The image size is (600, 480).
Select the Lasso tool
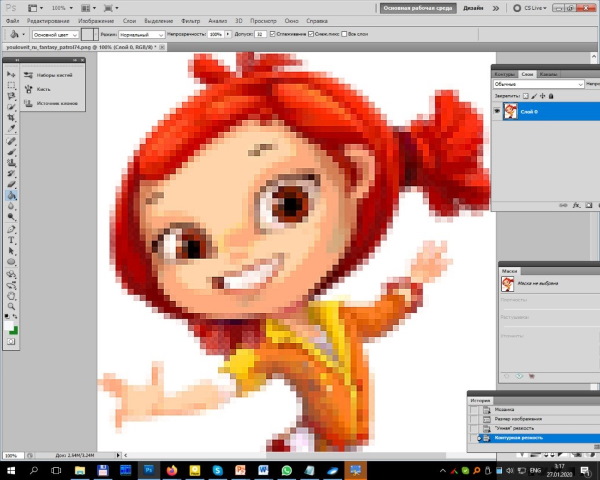pyautogui.click(x=11, y=96)
